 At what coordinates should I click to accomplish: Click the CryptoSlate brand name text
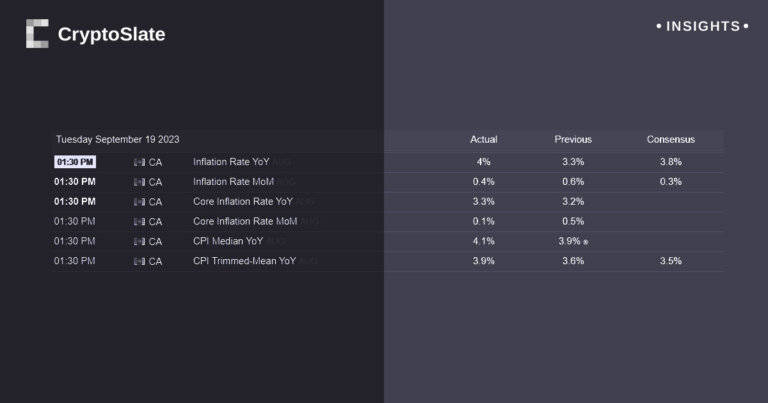pos(111,35)
